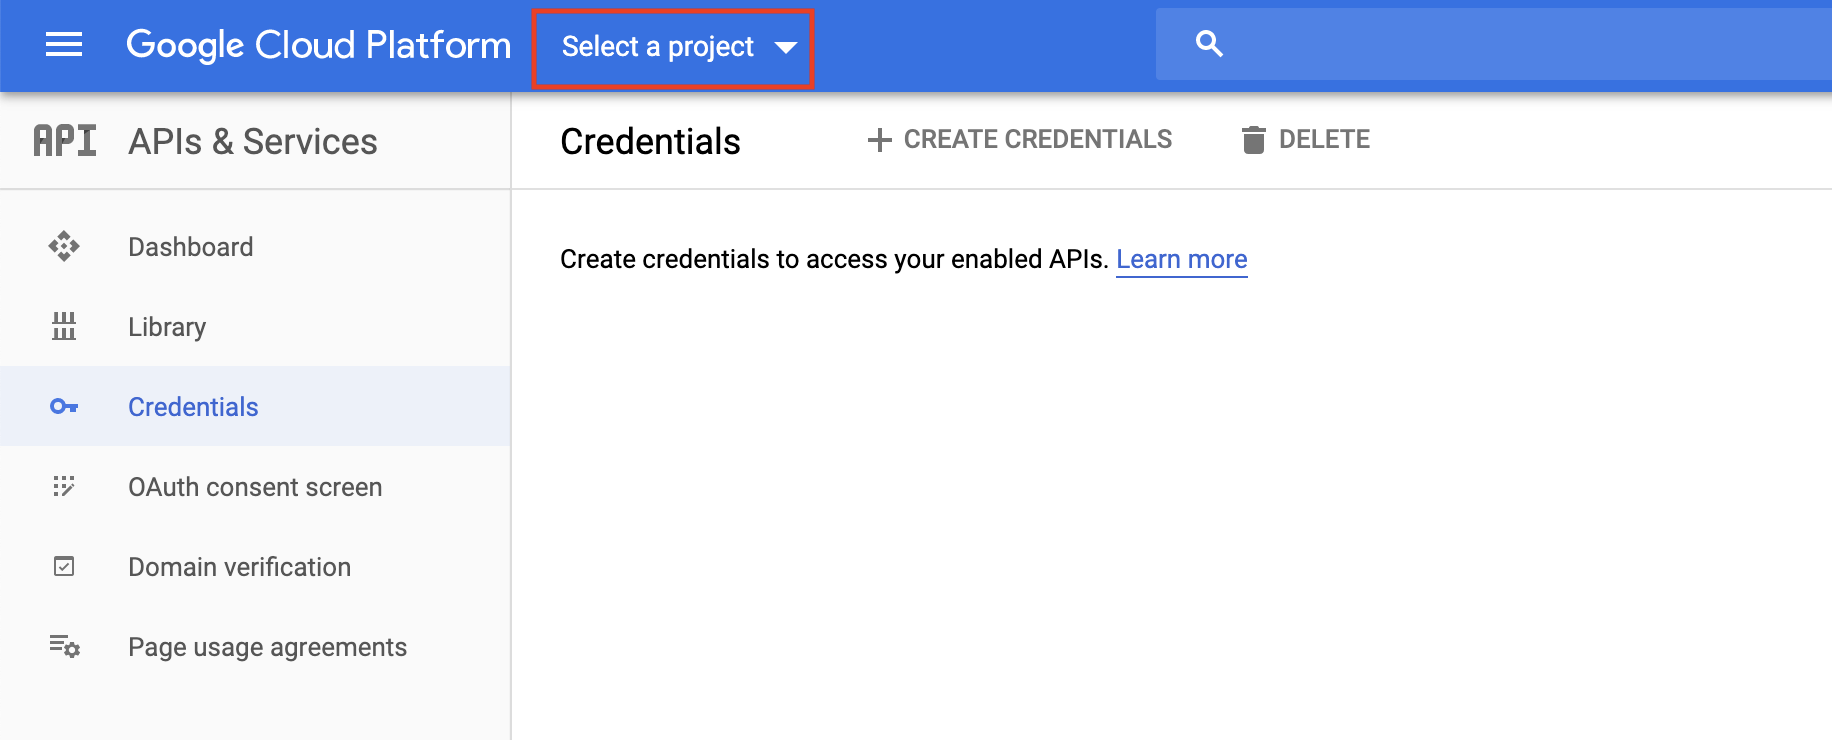Image resolution: width=1832 pixels, height=740 pixels.
Task: Click the API logo icon
Action: 65,141
